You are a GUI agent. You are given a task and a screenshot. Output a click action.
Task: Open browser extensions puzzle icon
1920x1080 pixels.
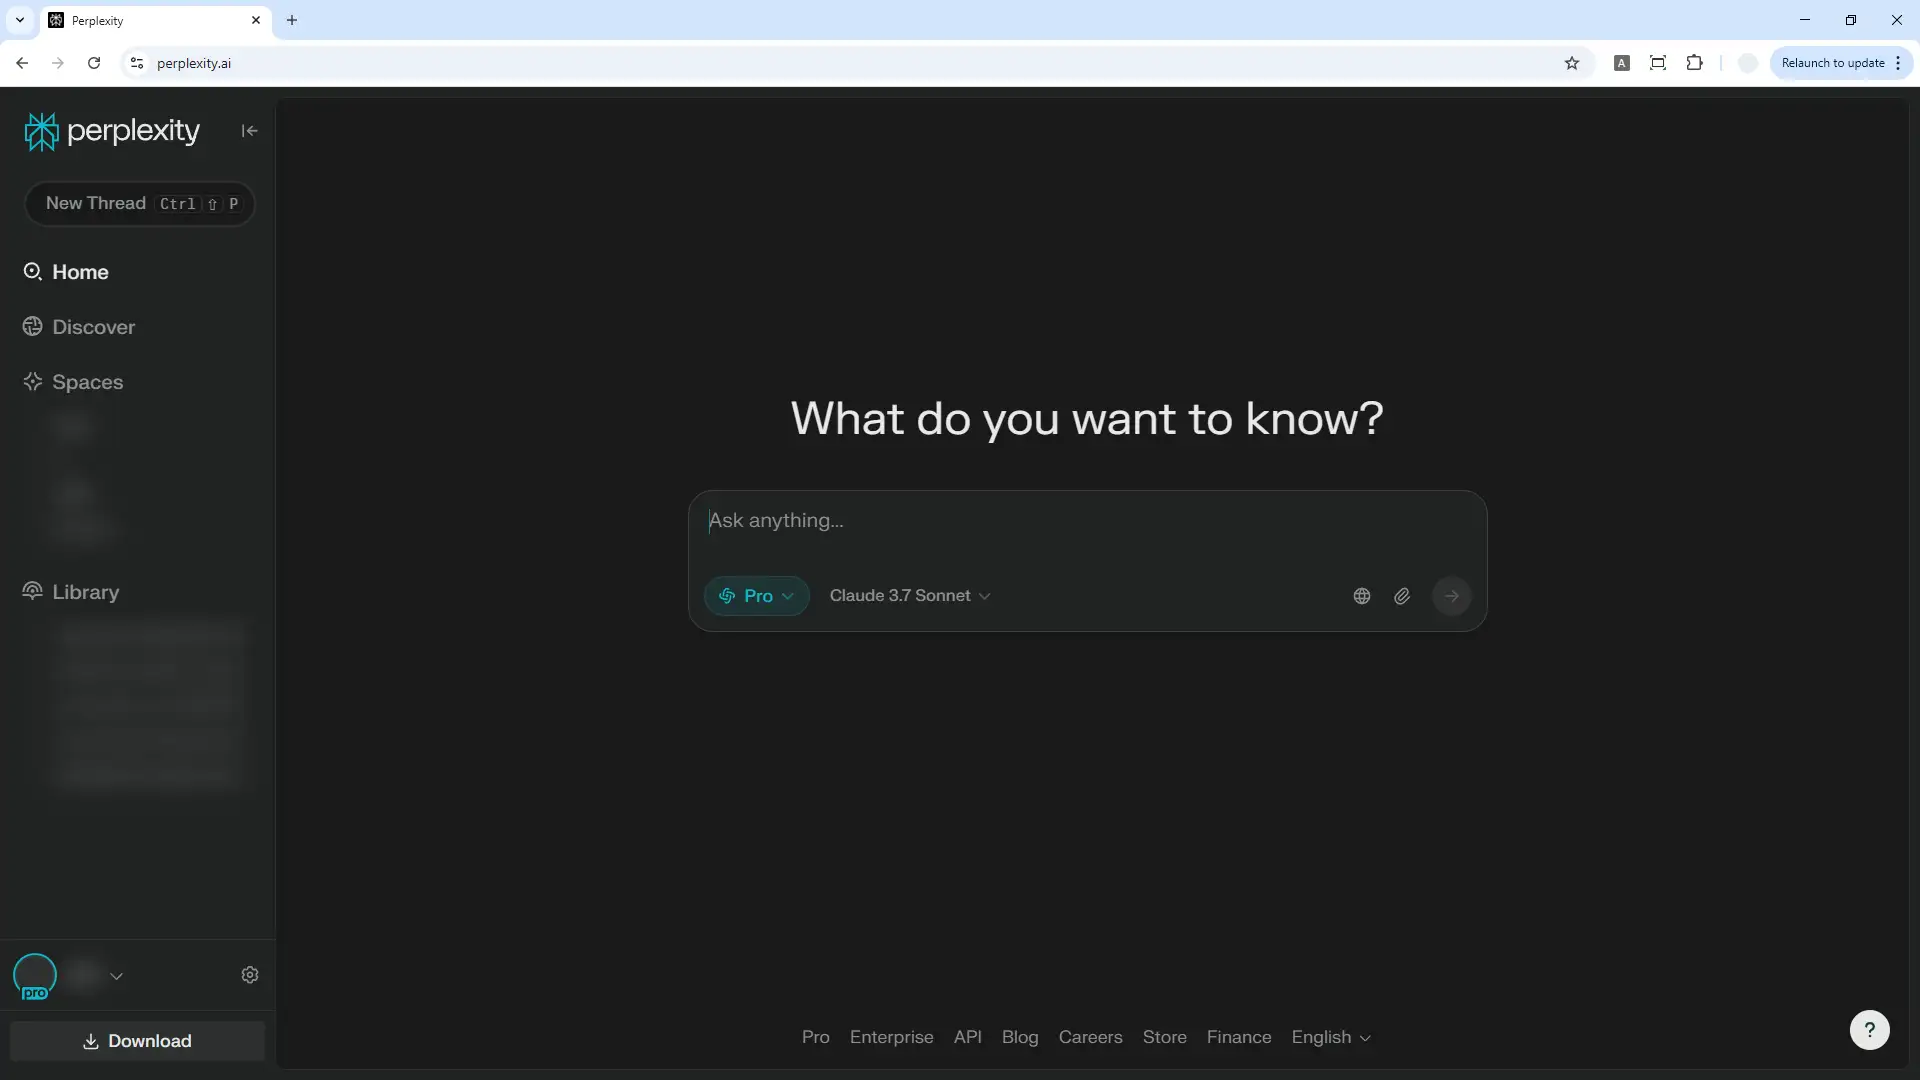coord(1694,63)
